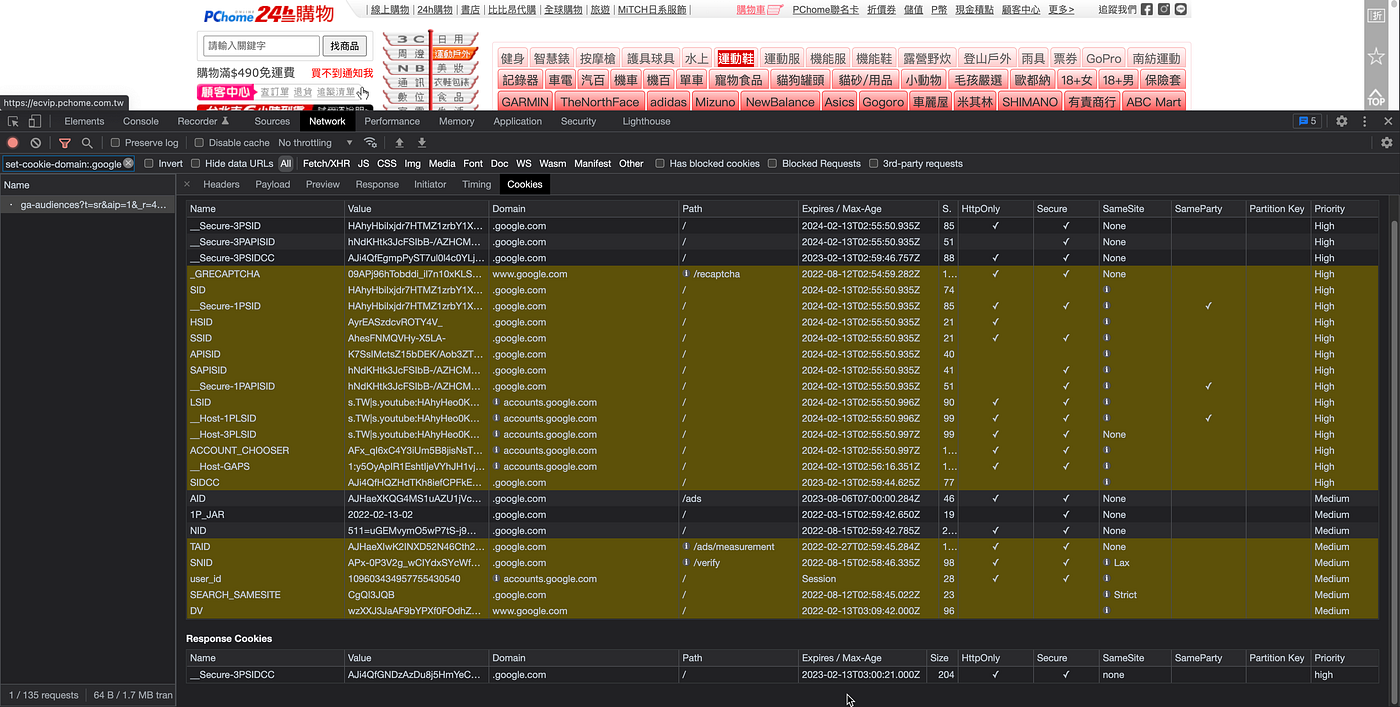Select the All filter type

[x=286, y=163]
